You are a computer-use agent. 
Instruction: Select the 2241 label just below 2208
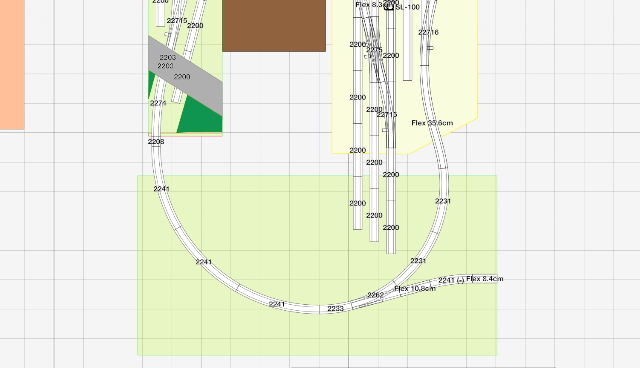[162, 189]
